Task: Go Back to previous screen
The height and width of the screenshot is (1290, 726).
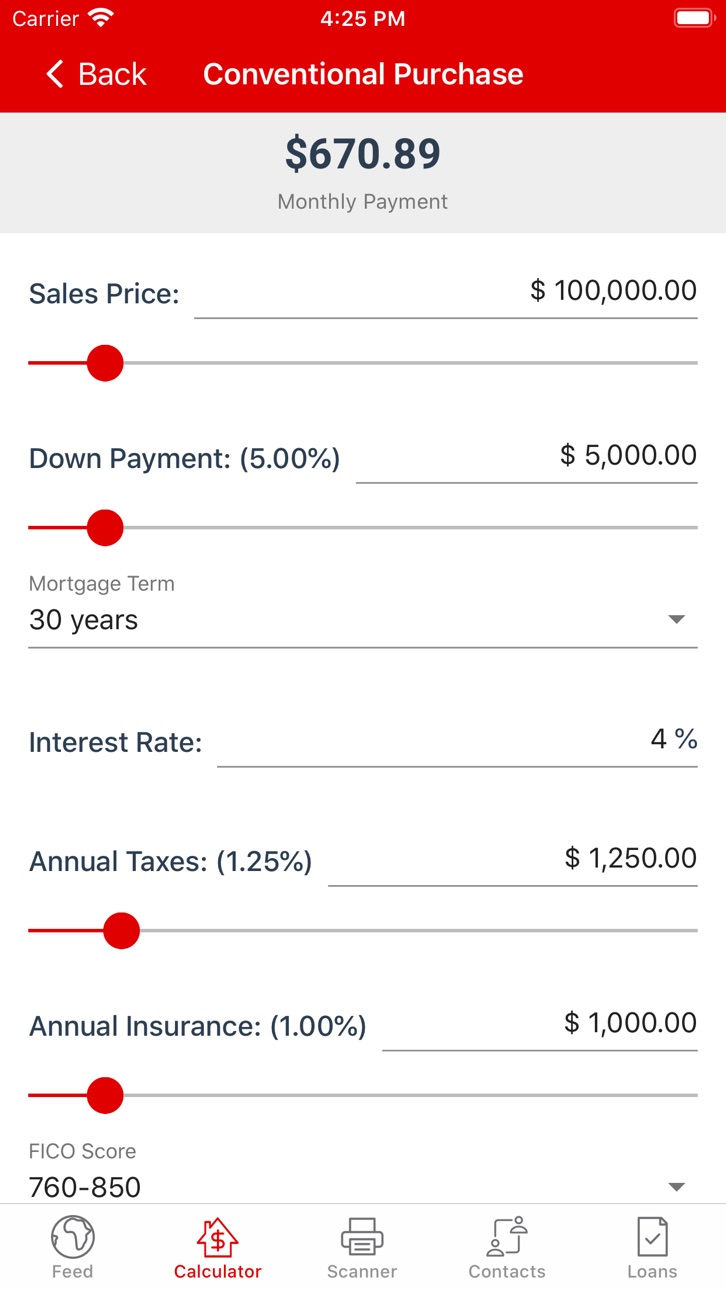Action: 96,74
